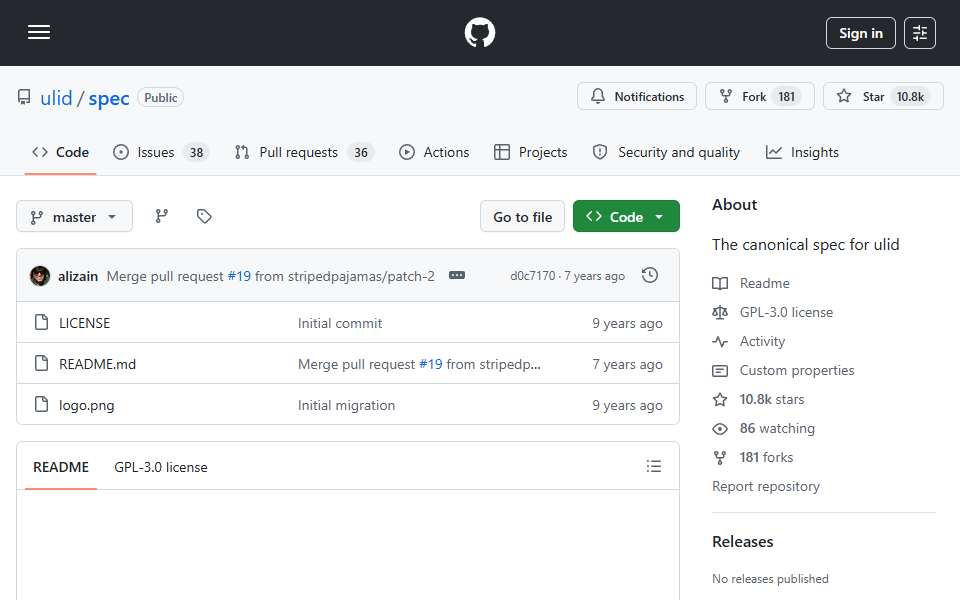Expand commit message with ellipsis button

click(x=457, y=276)
